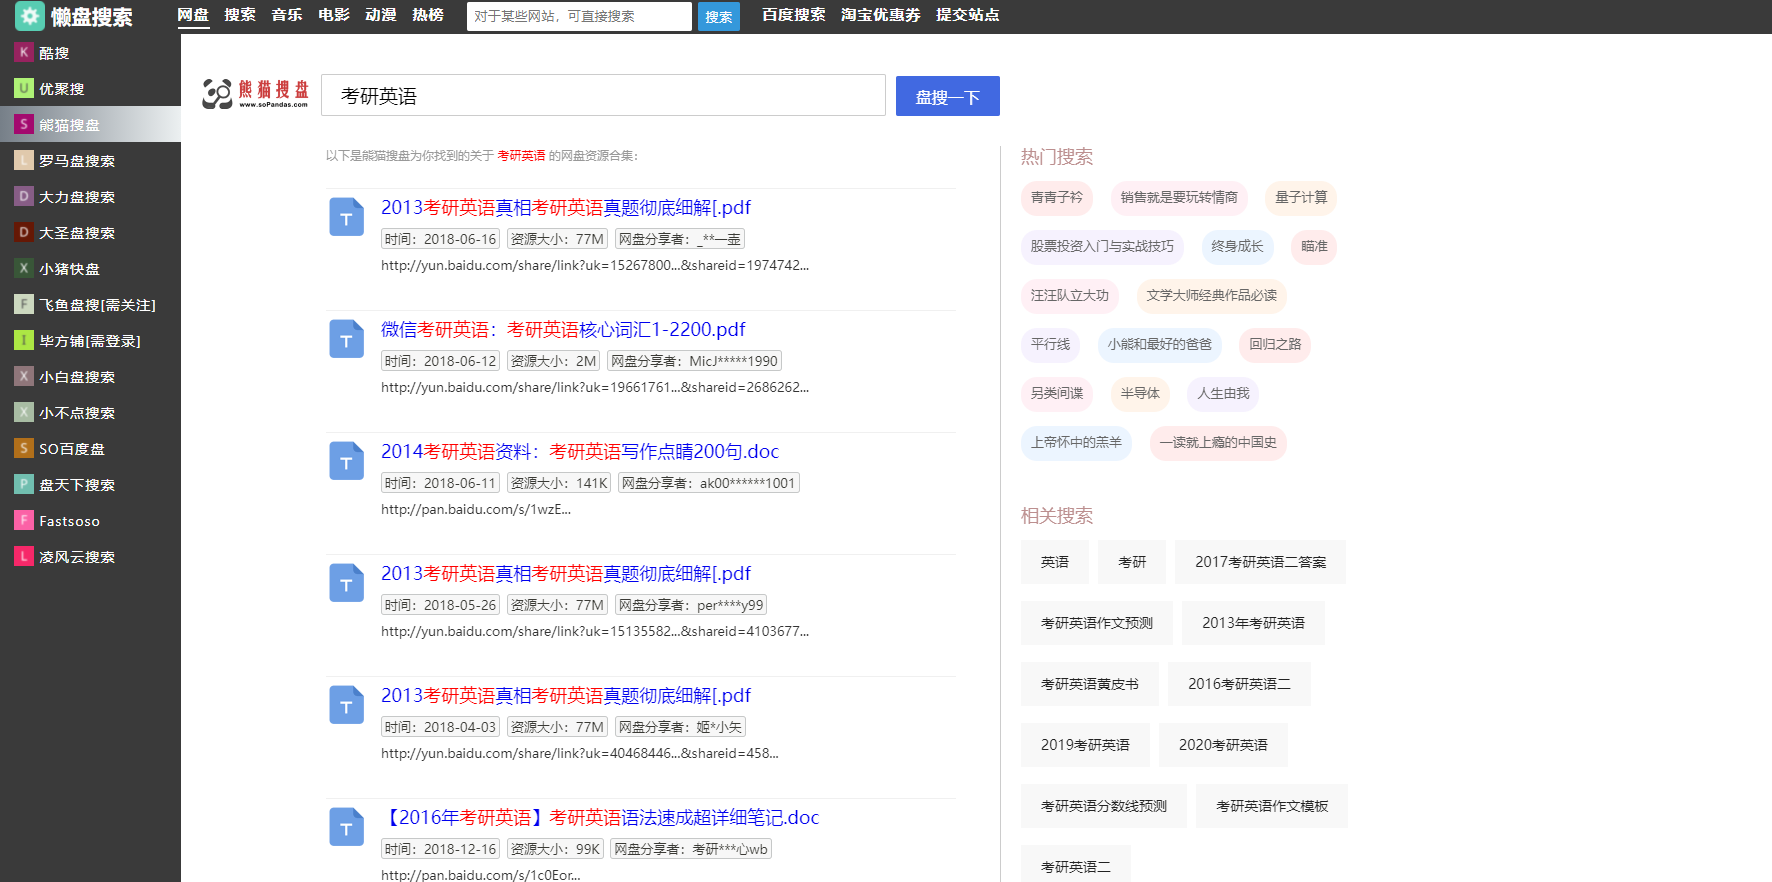Click related search 考研英语分数线预测
1772x882 pixels.
[1104, 806]
